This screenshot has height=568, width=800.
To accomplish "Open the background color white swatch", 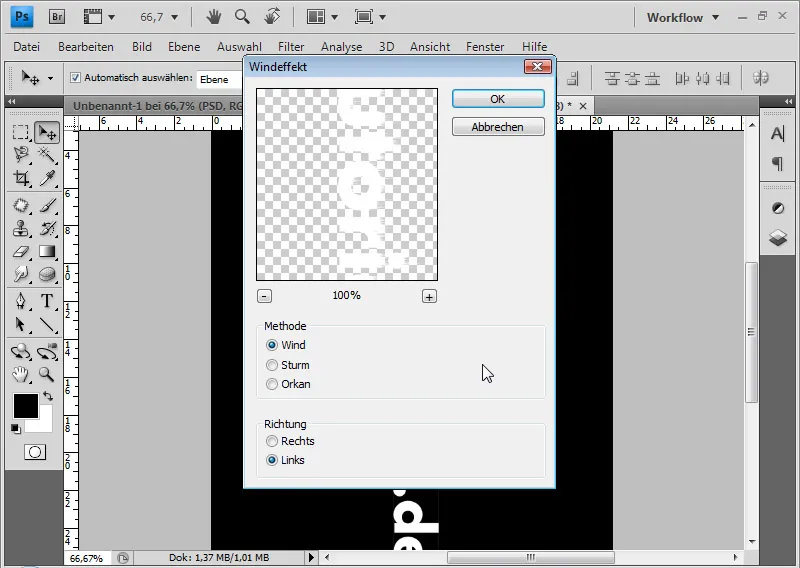I will click(x=45, y=424).
